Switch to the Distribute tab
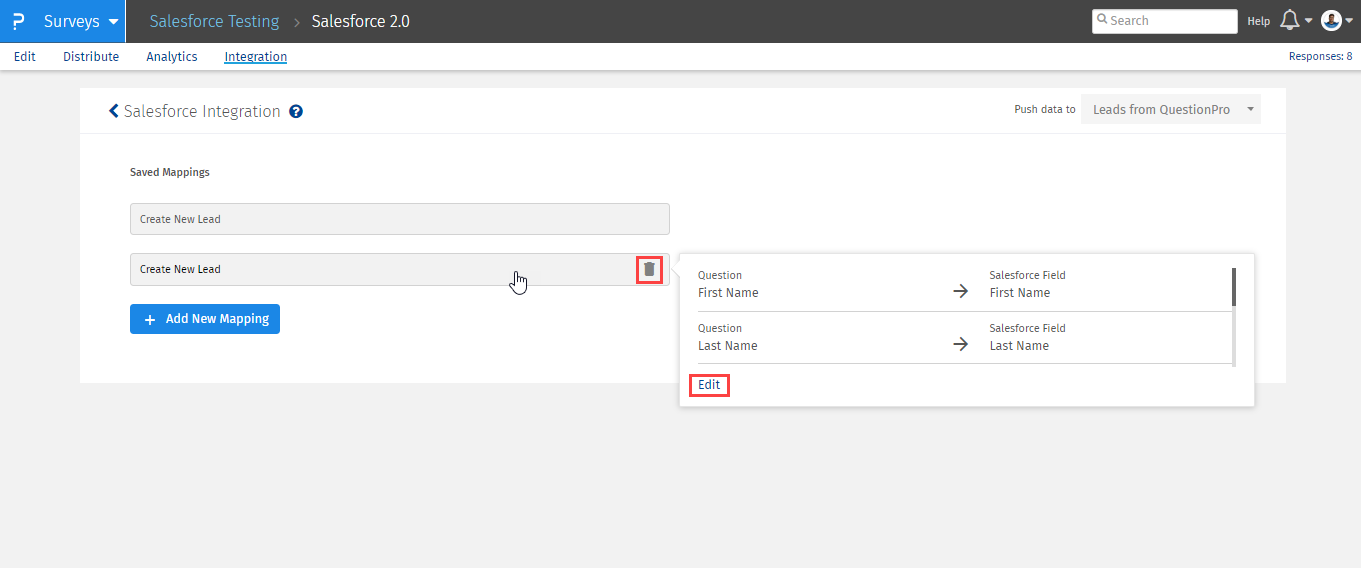Screen dimensions: 1361x568 tap(91, 57)
